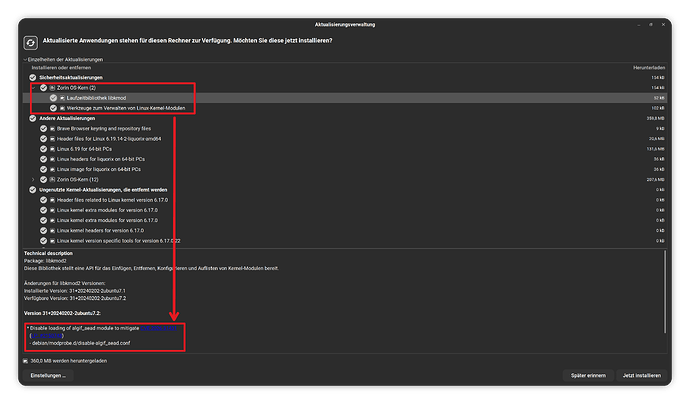Screen dimensions: 690x404
Task: Uncheck Linux image for liquorix checkbox
Action: tap(43, 169)
